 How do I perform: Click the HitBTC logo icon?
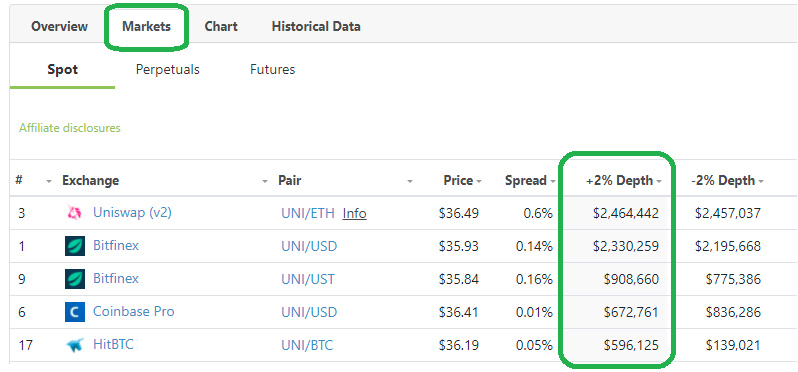[74, 346]
